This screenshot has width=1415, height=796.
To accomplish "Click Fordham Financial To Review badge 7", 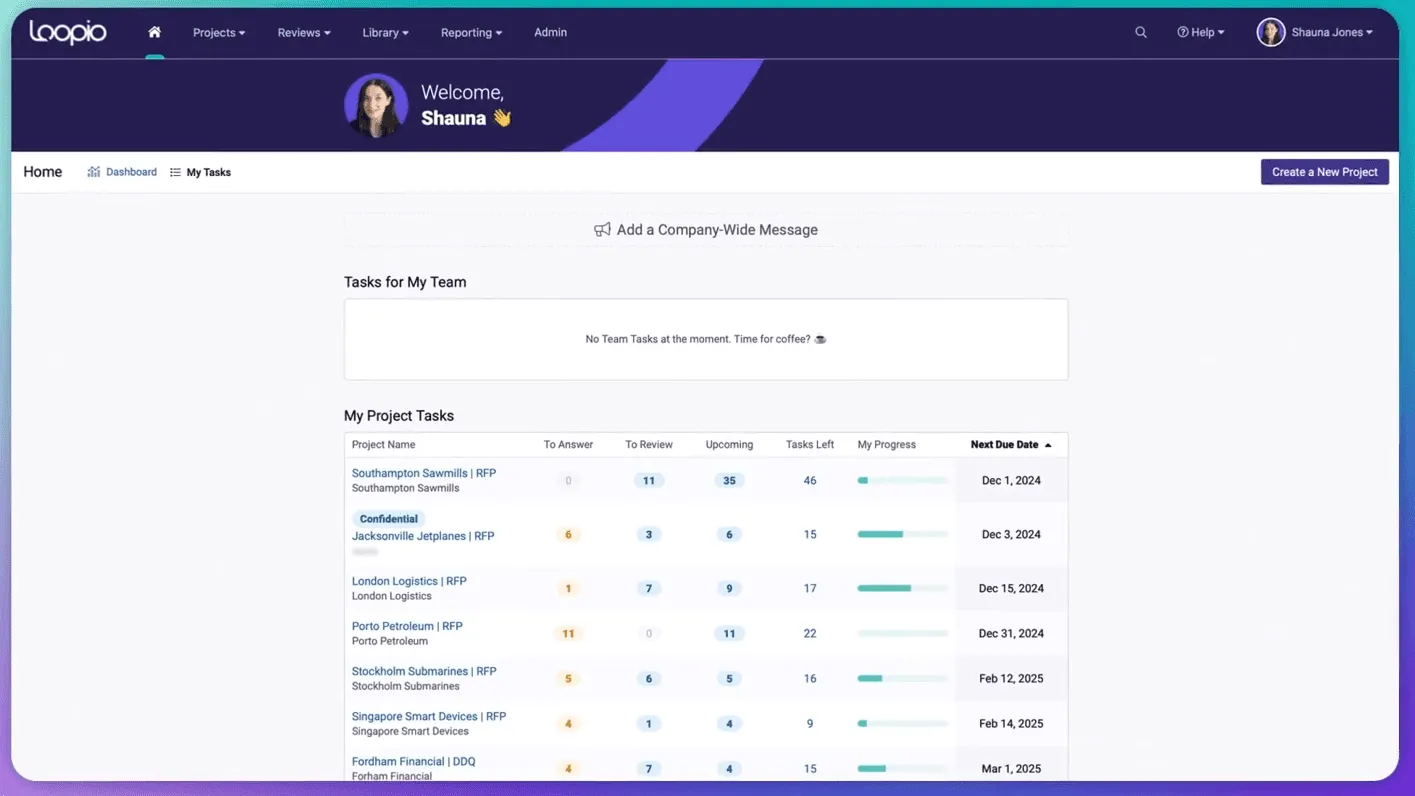I will tap(649, 769).
